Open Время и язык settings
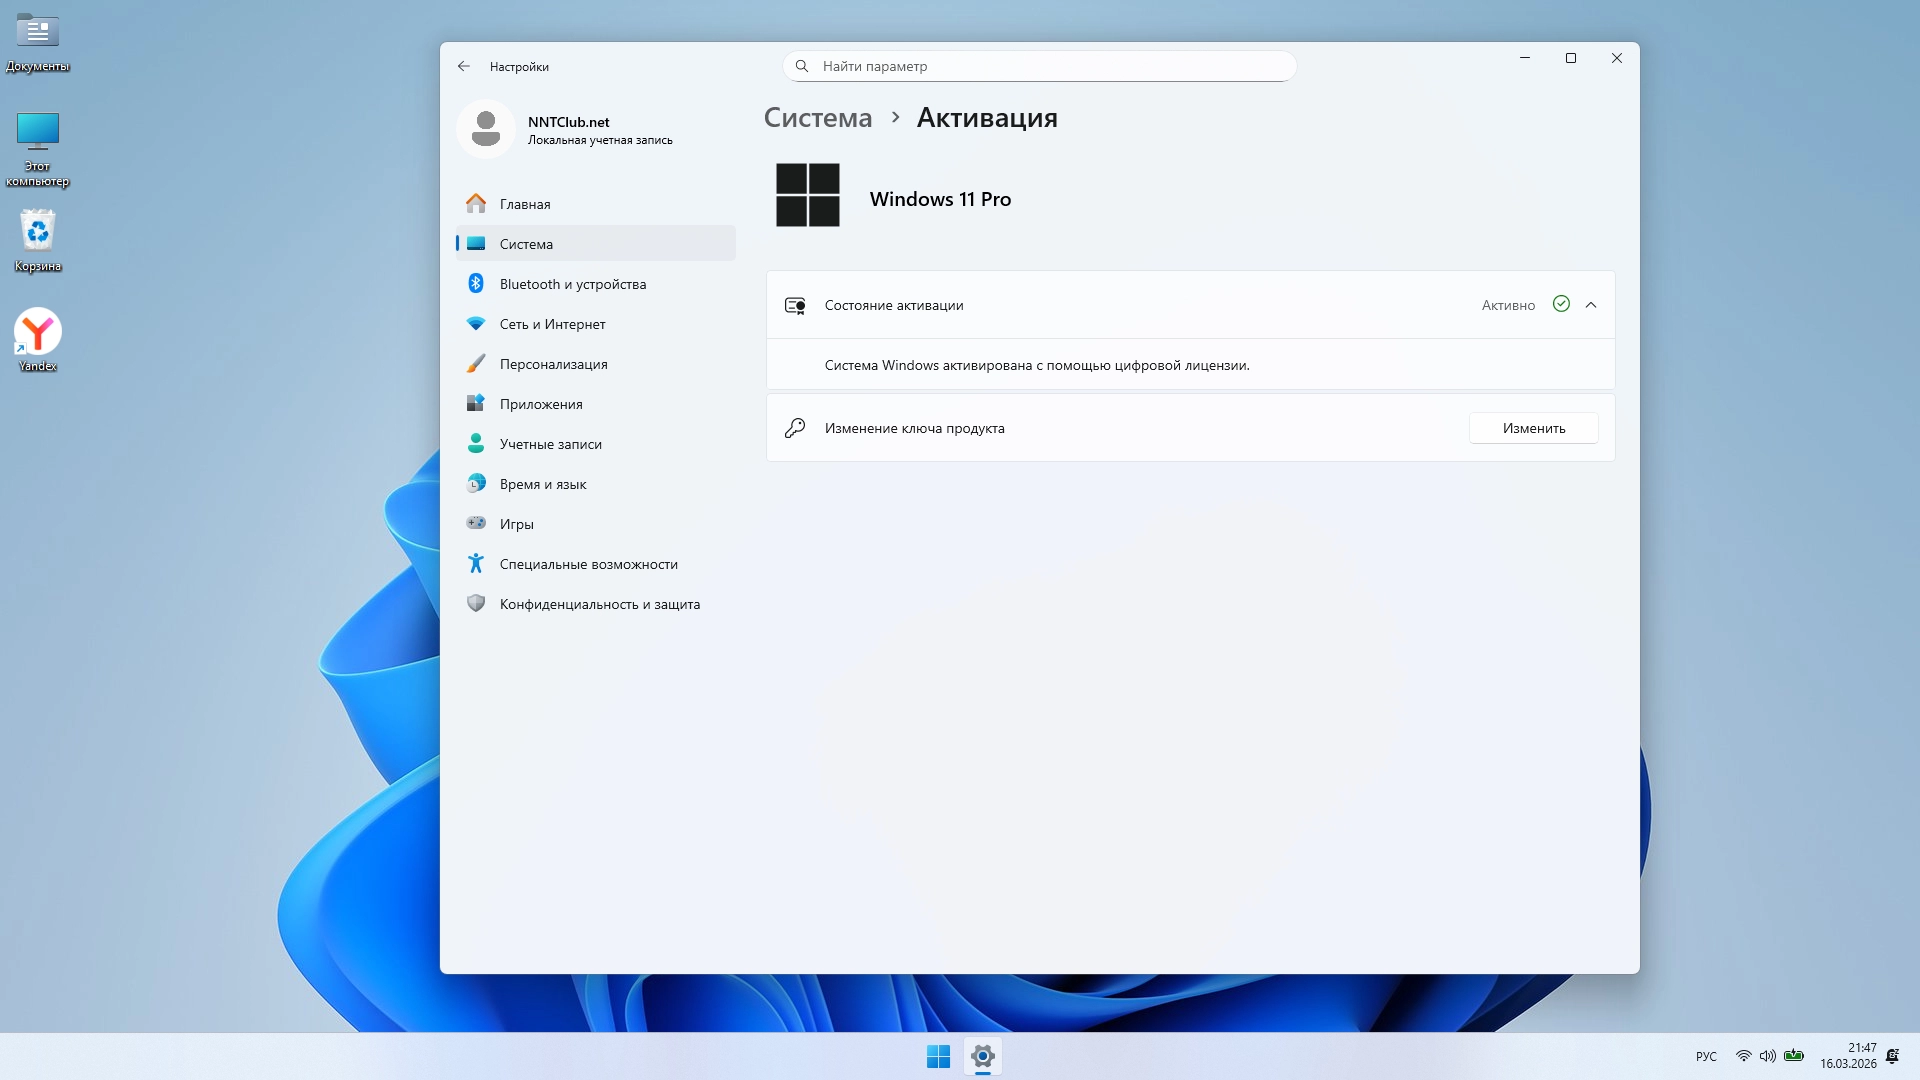Screen dimensions: 1920x1080 [x=542, y=484]
